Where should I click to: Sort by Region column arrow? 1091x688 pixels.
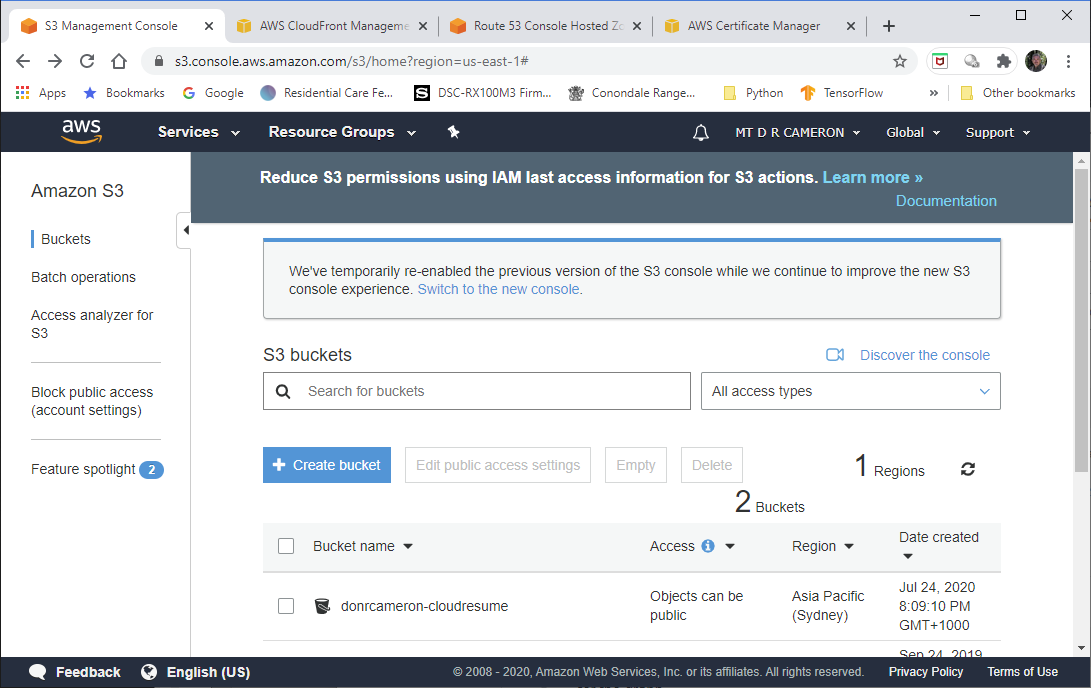tap(849, 547)
